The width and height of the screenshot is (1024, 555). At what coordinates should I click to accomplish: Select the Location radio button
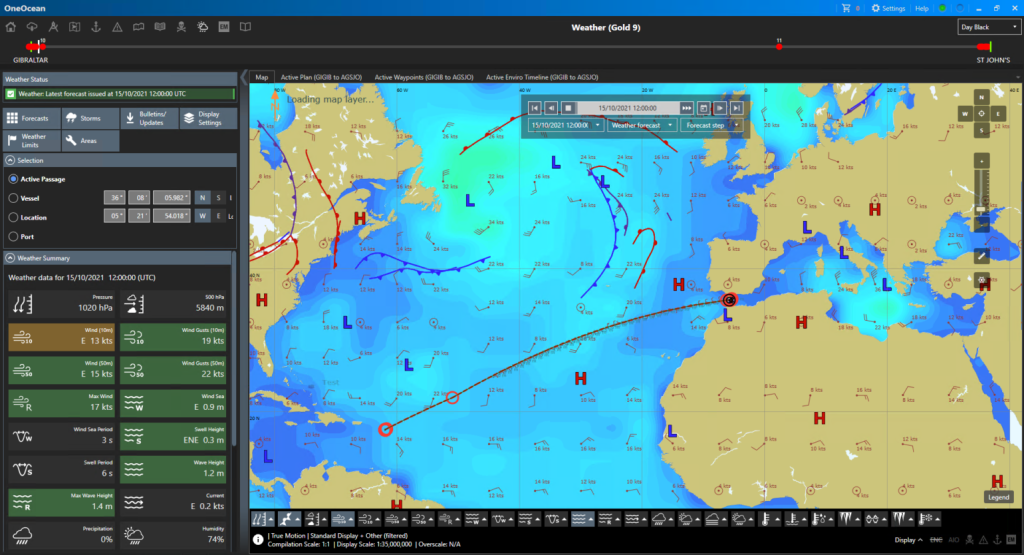[x=13, y=217]
